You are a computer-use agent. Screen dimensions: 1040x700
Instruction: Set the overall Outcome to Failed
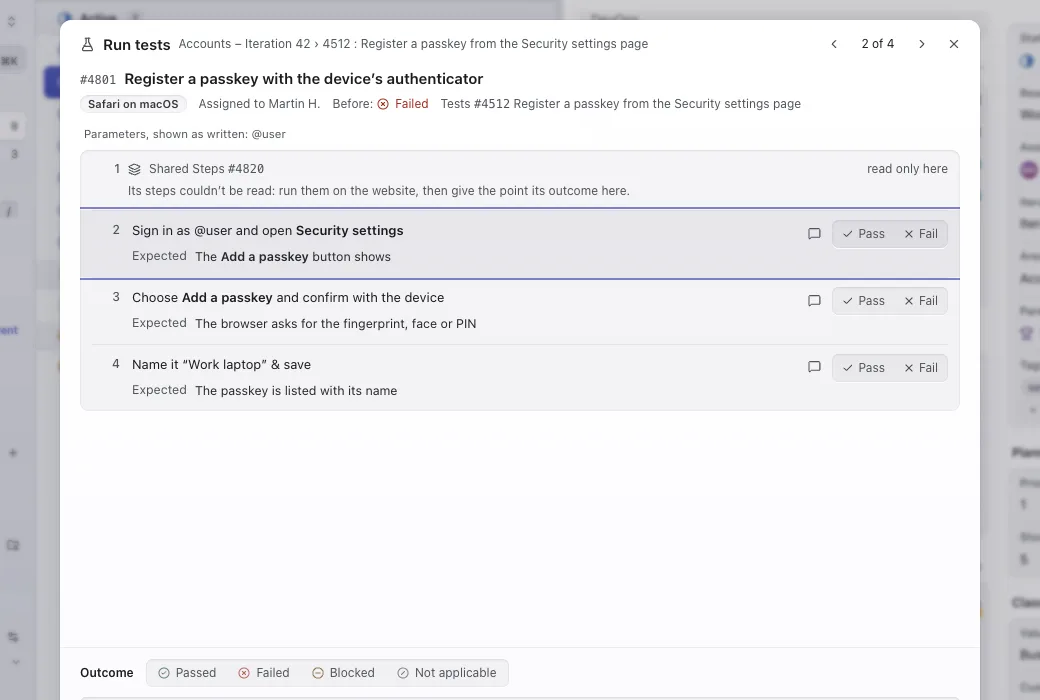pos(263,673)
